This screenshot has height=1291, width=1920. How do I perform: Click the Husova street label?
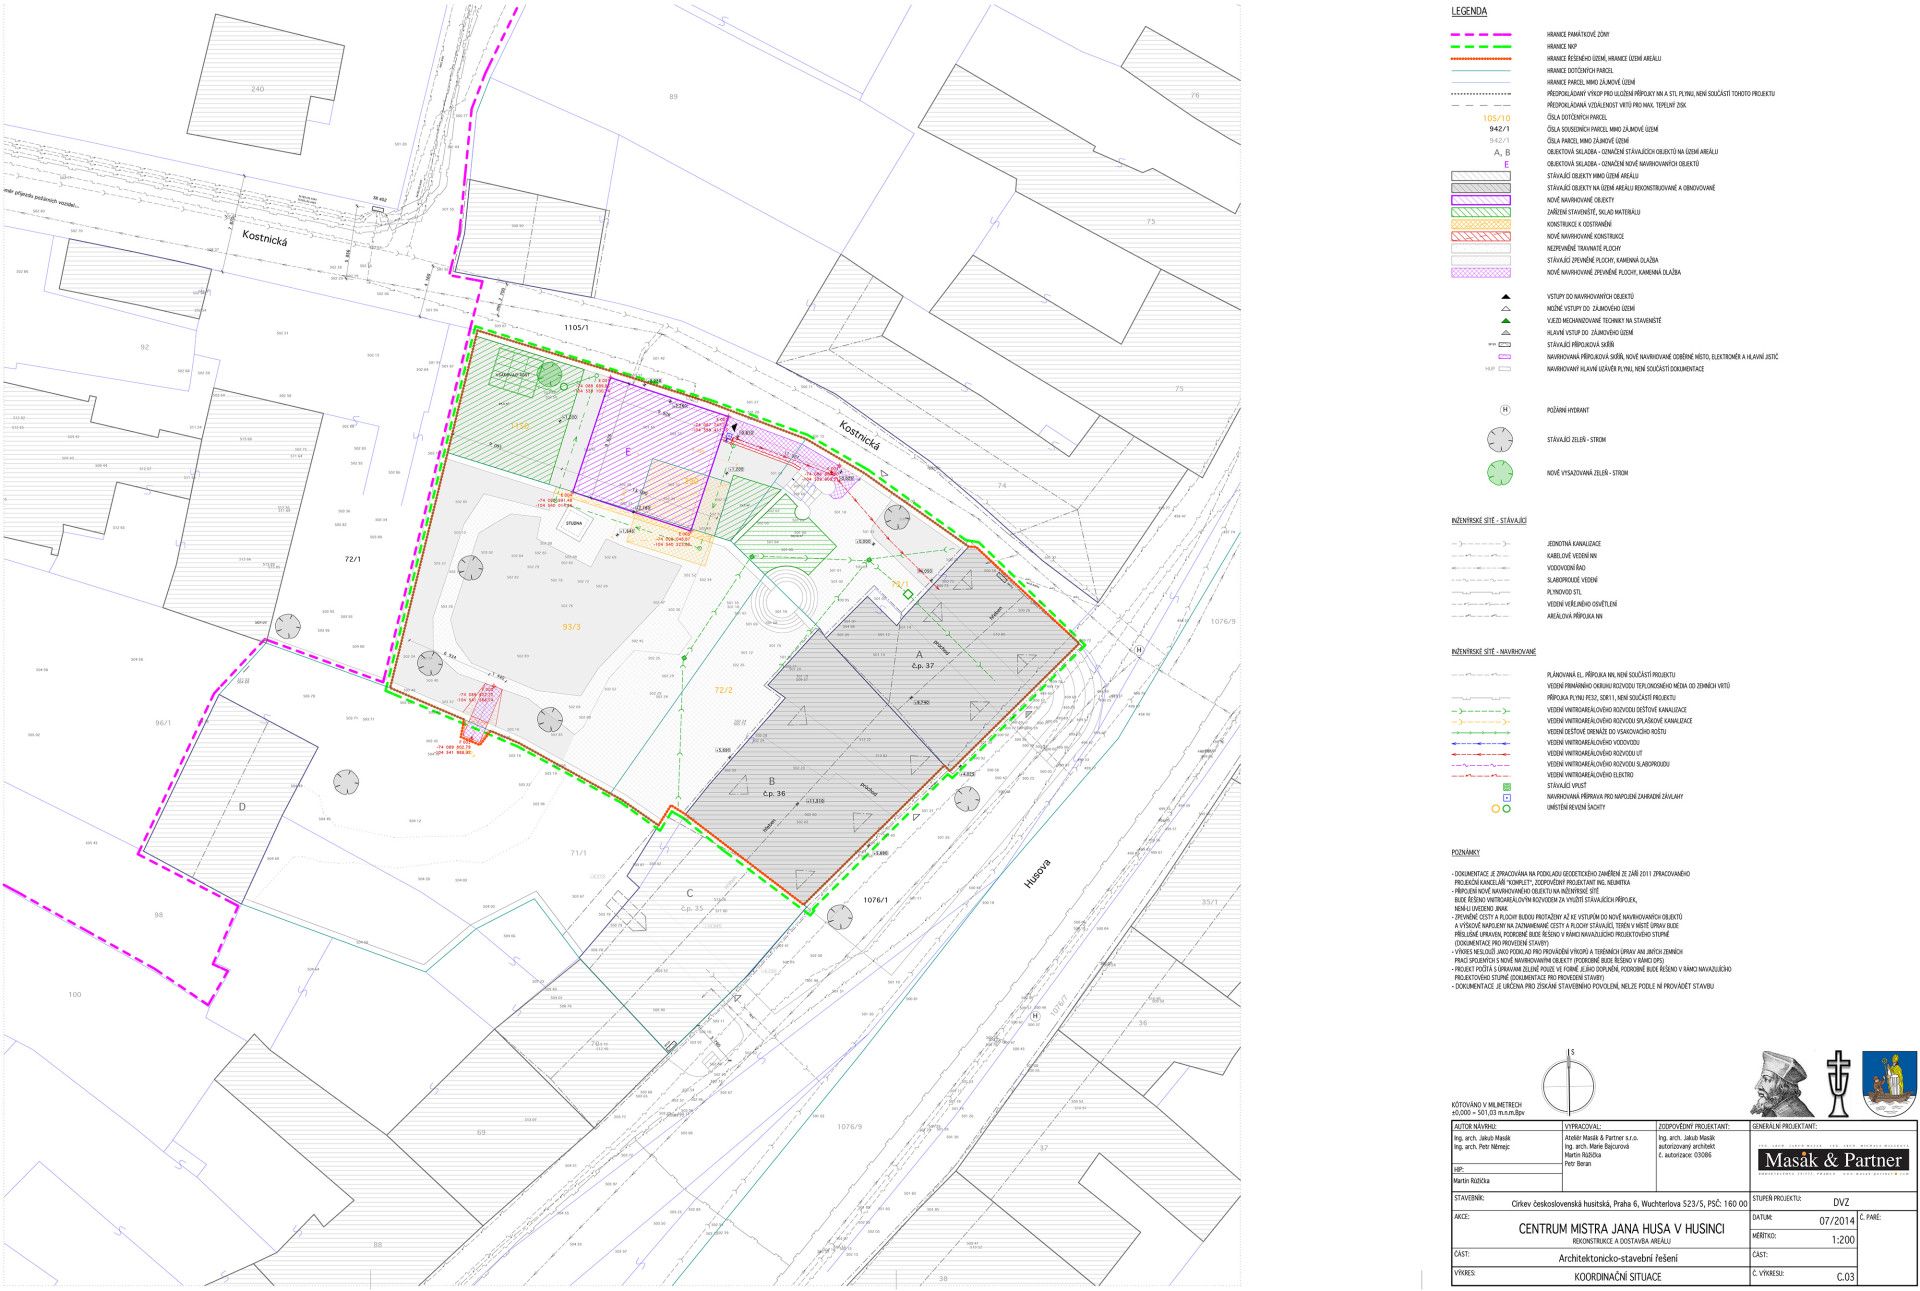coord(1038,874)
